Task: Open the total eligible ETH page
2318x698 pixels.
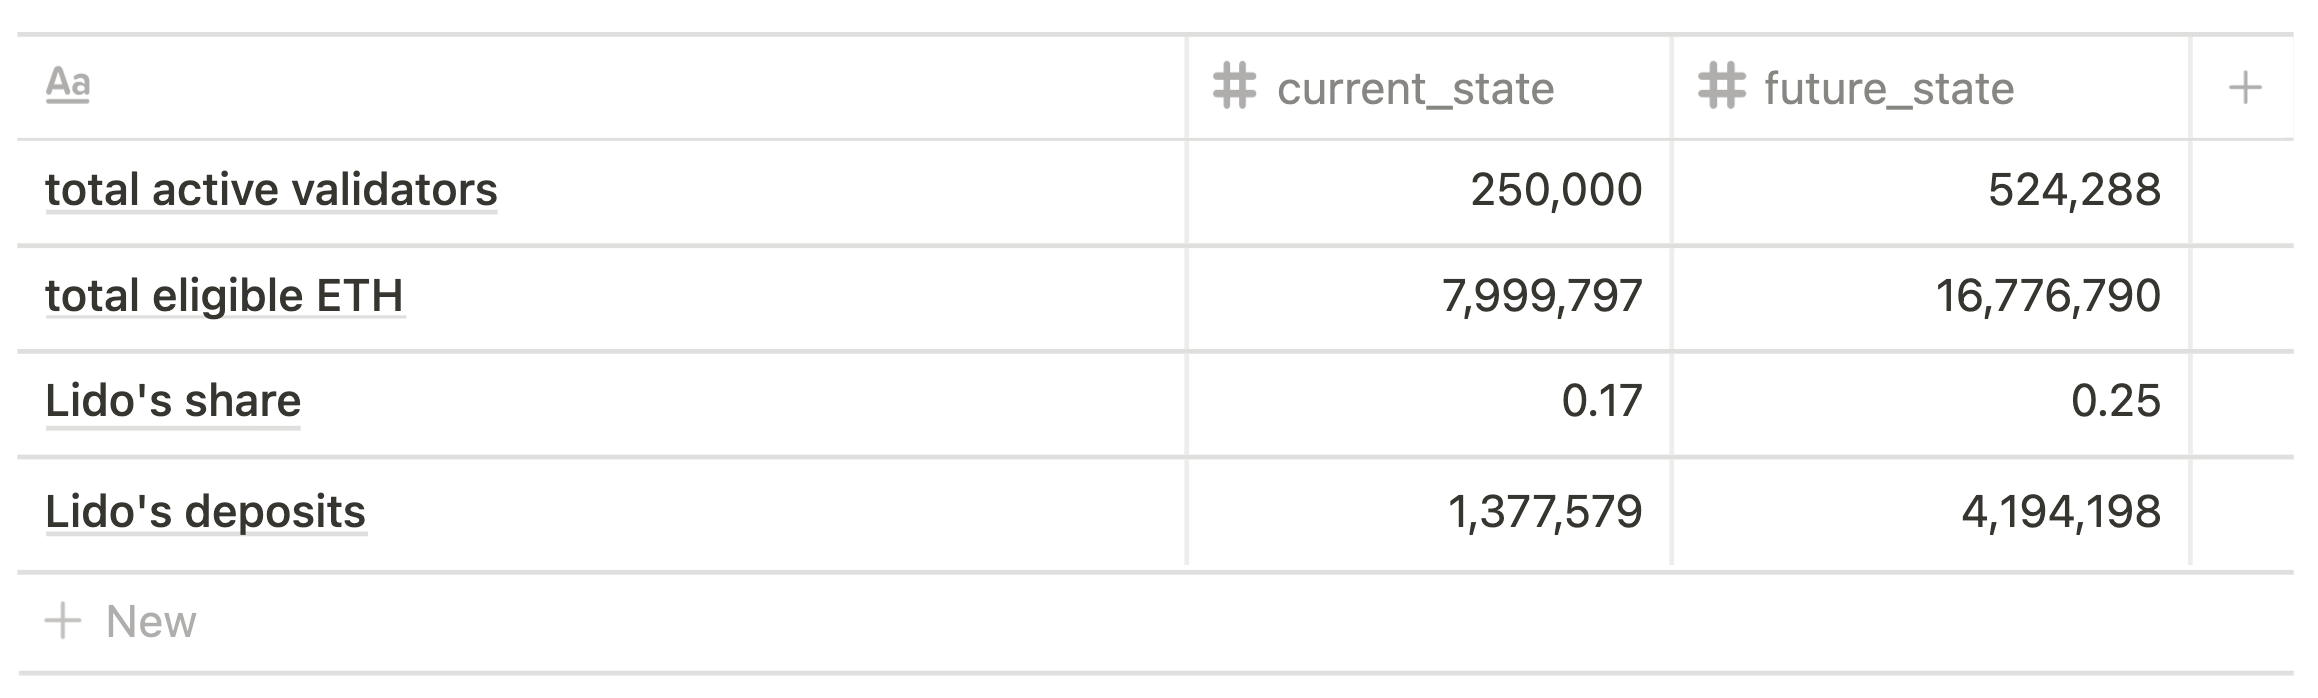Action: pos(225,296)
